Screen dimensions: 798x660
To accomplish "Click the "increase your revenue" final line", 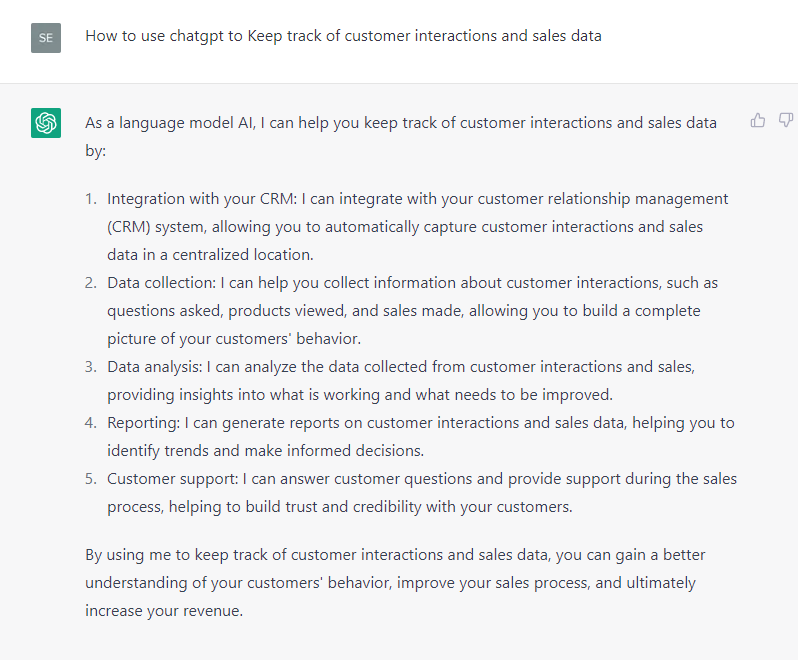I will 164,611.
